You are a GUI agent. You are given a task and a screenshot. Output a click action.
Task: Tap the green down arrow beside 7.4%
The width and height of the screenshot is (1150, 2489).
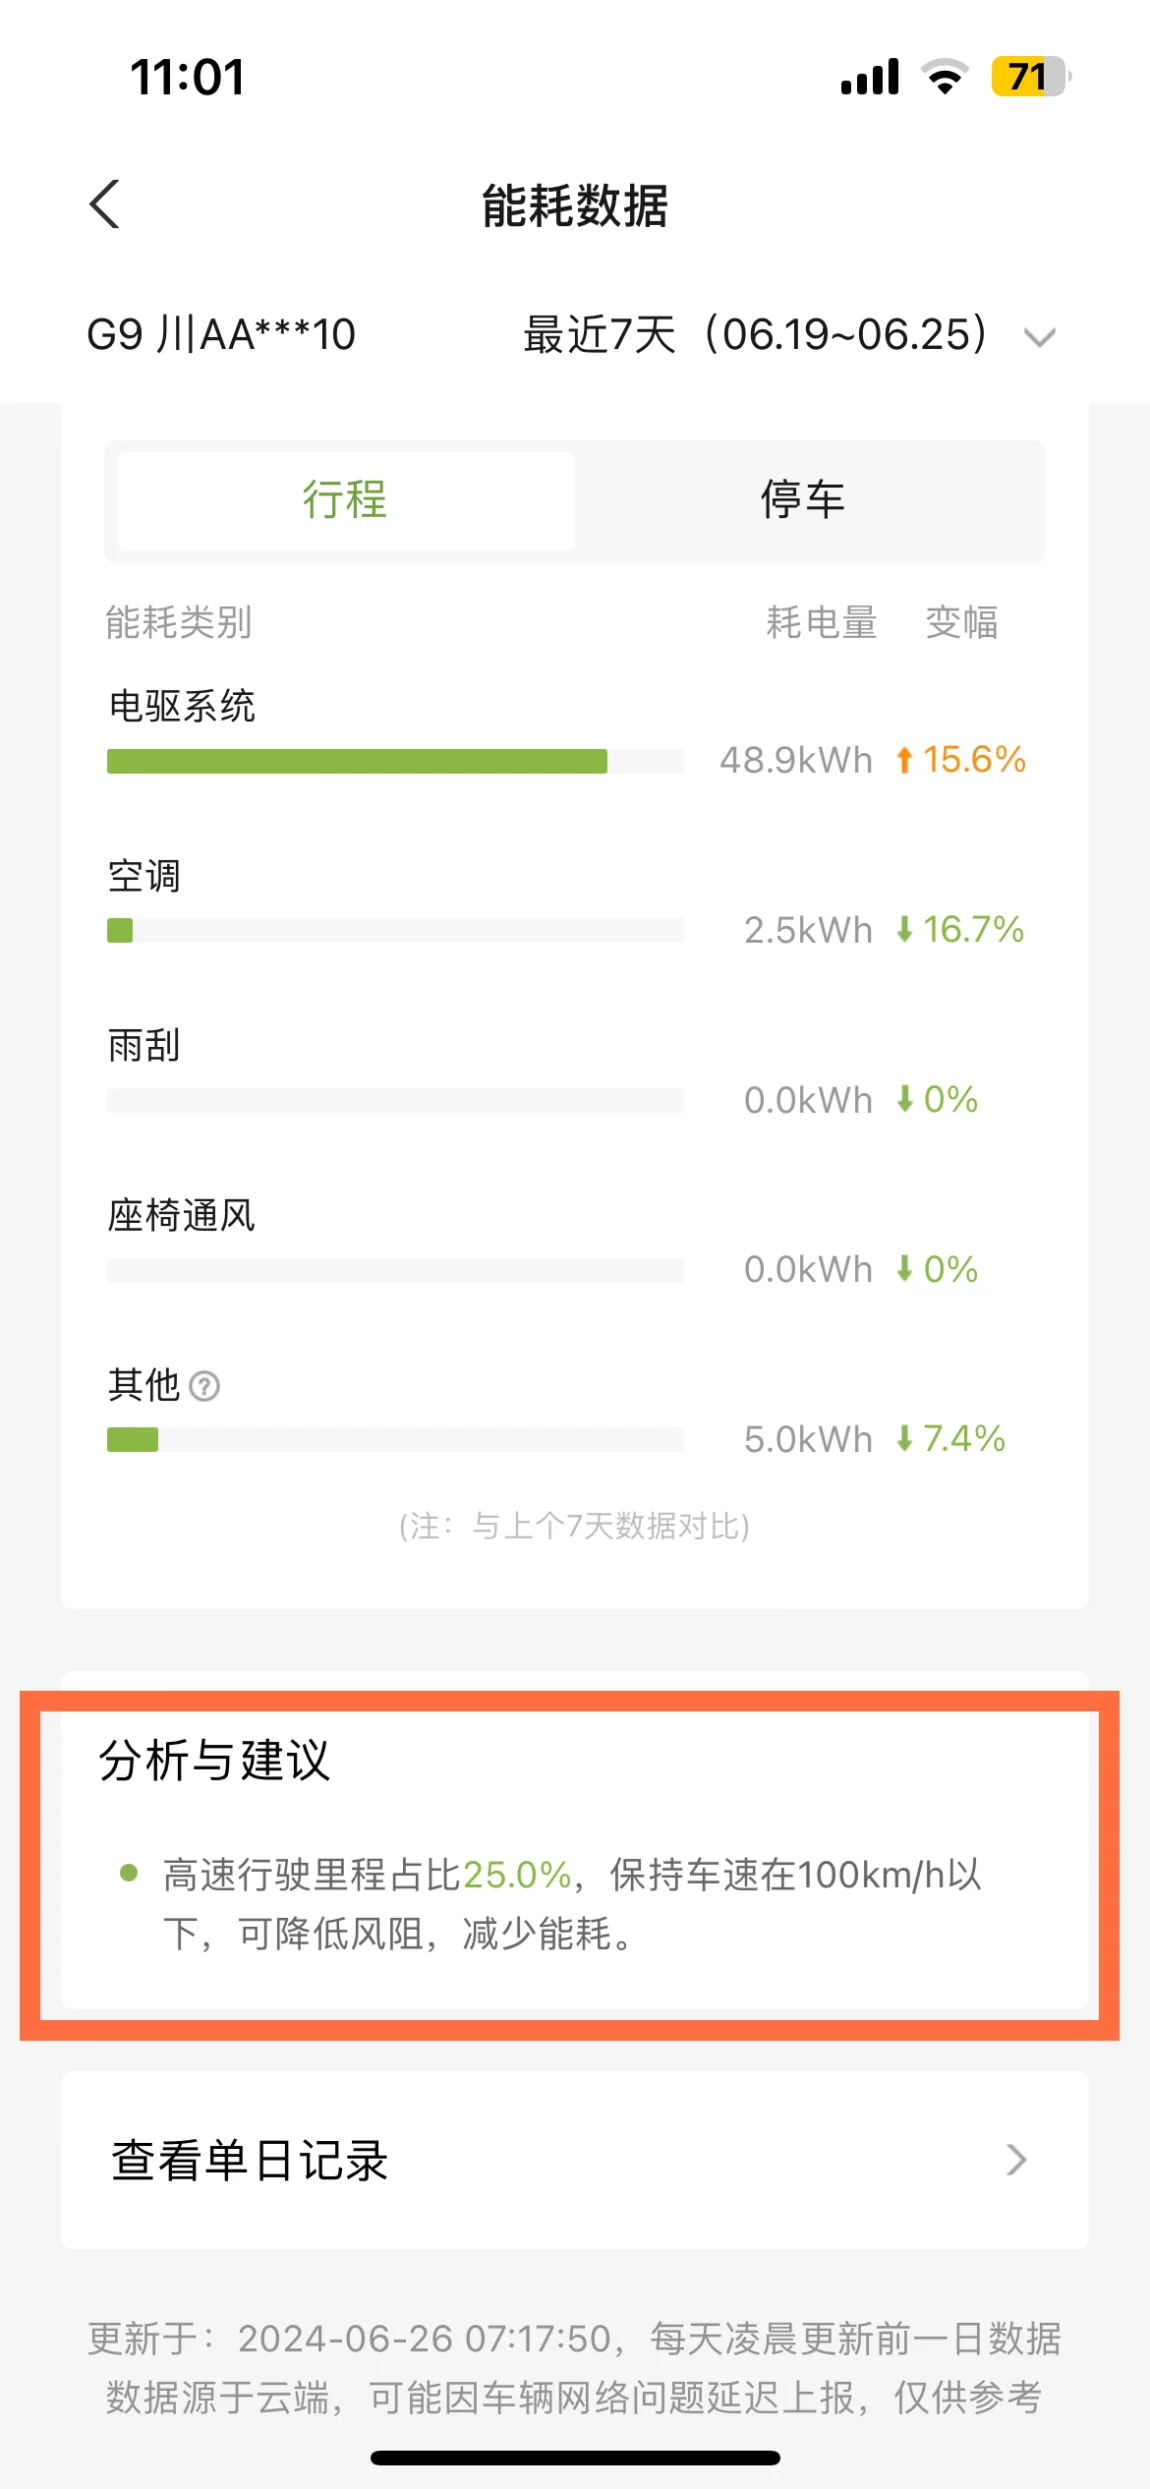(904, 1439)
